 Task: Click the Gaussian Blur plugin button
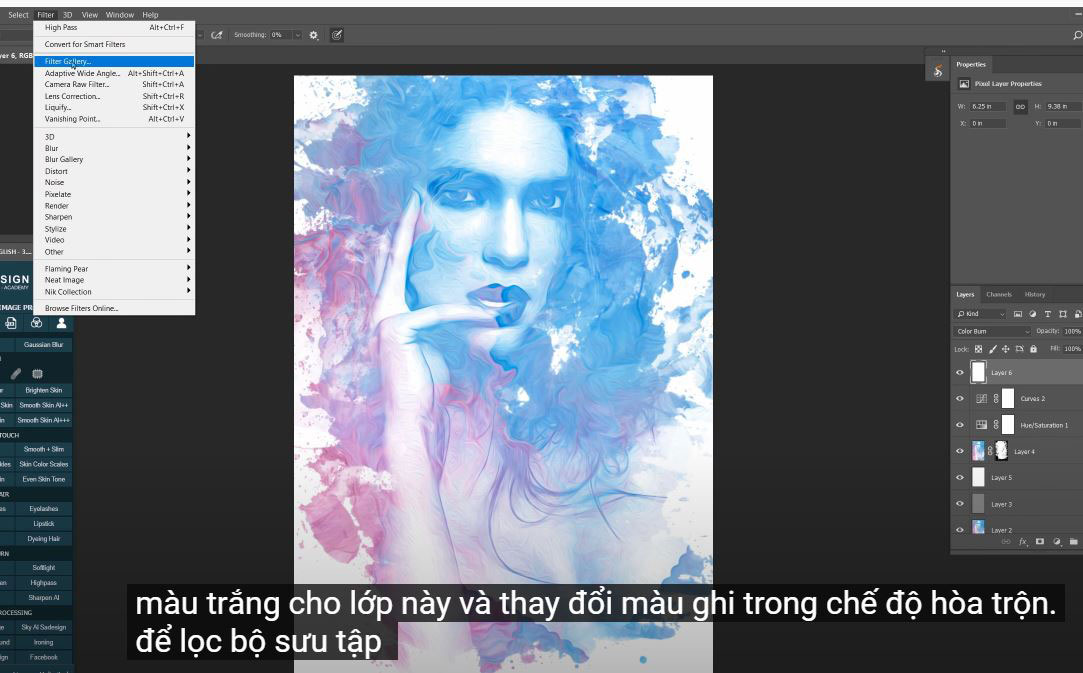tap(44, 345)
